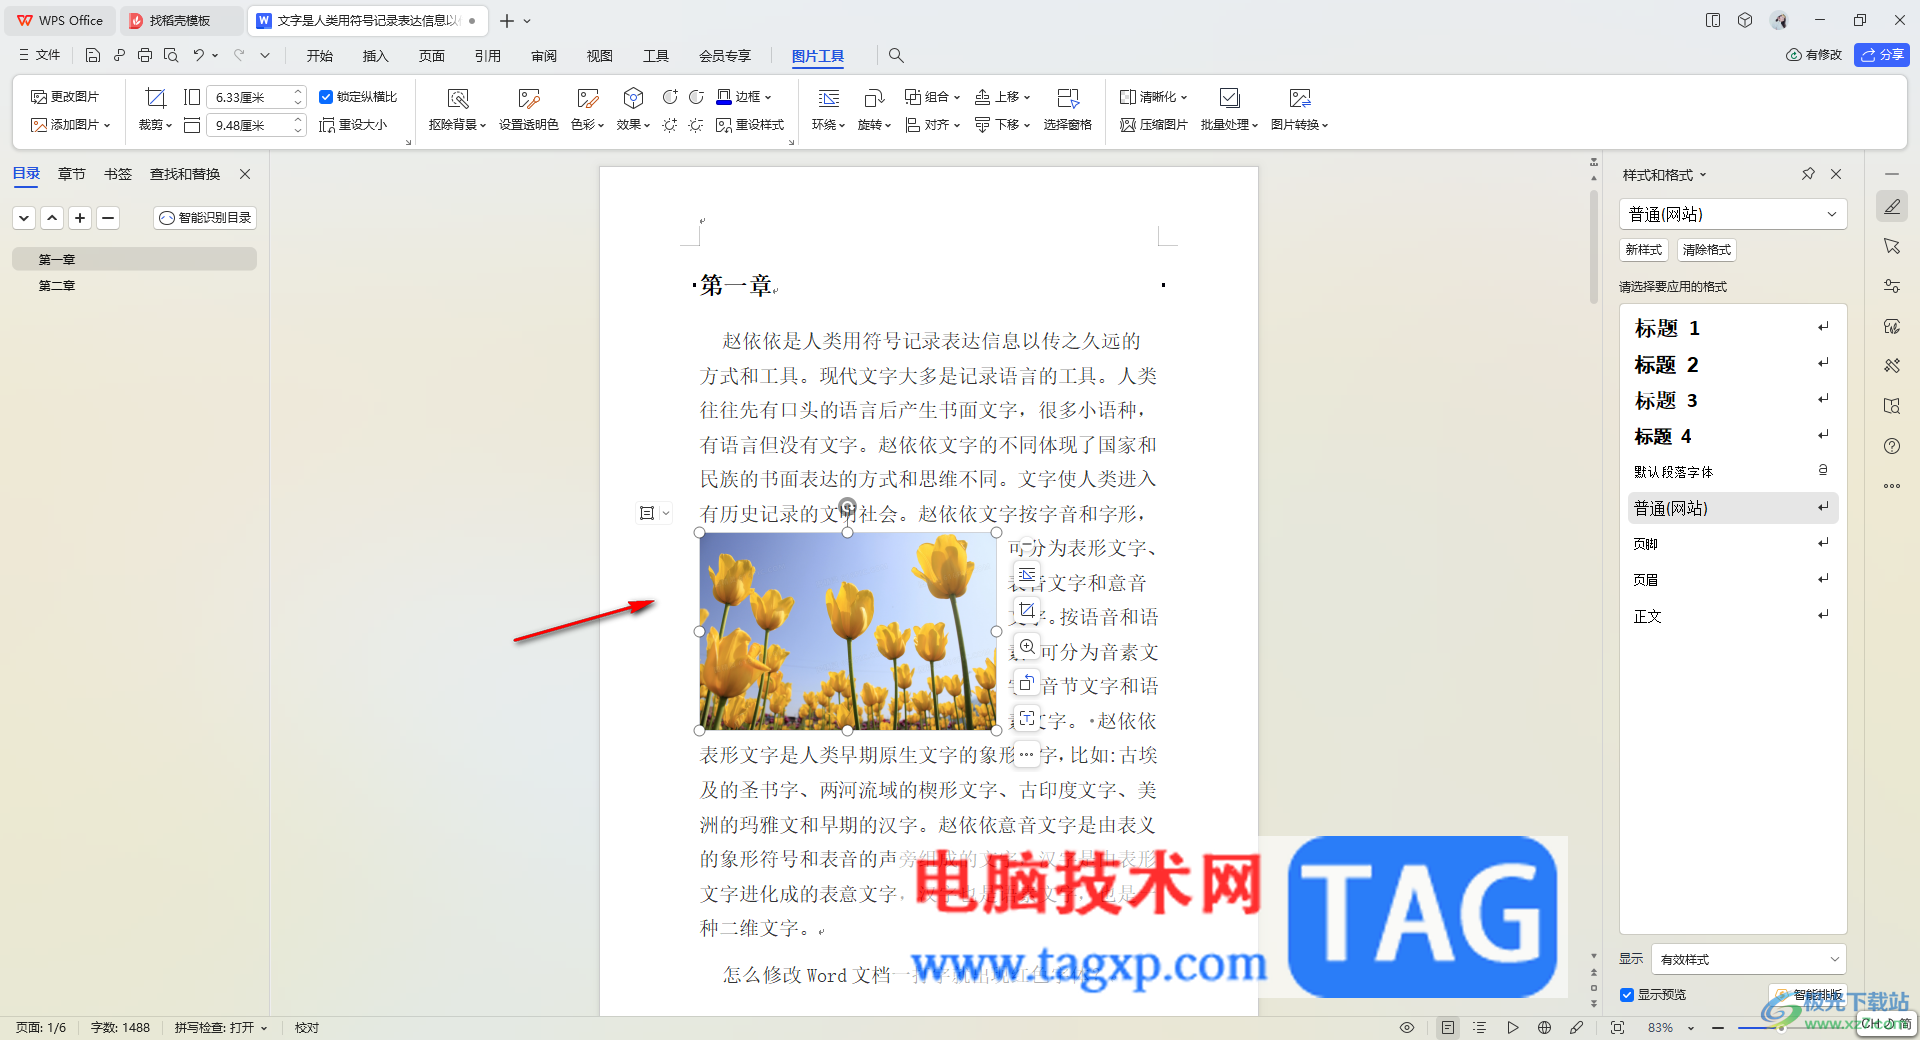1920x1040 pixels.
Task: Click Reset Size (重设大小) button
Action: tap(353, 125)
